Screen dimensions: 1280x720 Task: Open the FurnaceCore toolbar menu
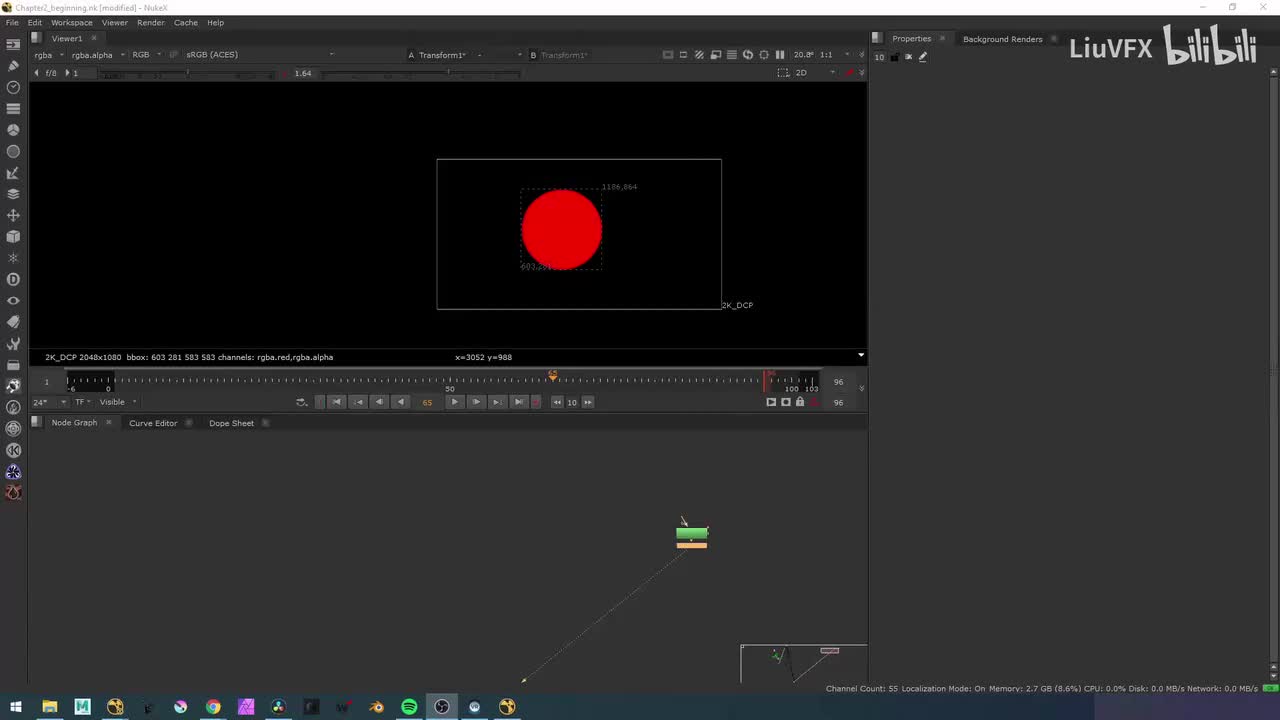[13, 386]
